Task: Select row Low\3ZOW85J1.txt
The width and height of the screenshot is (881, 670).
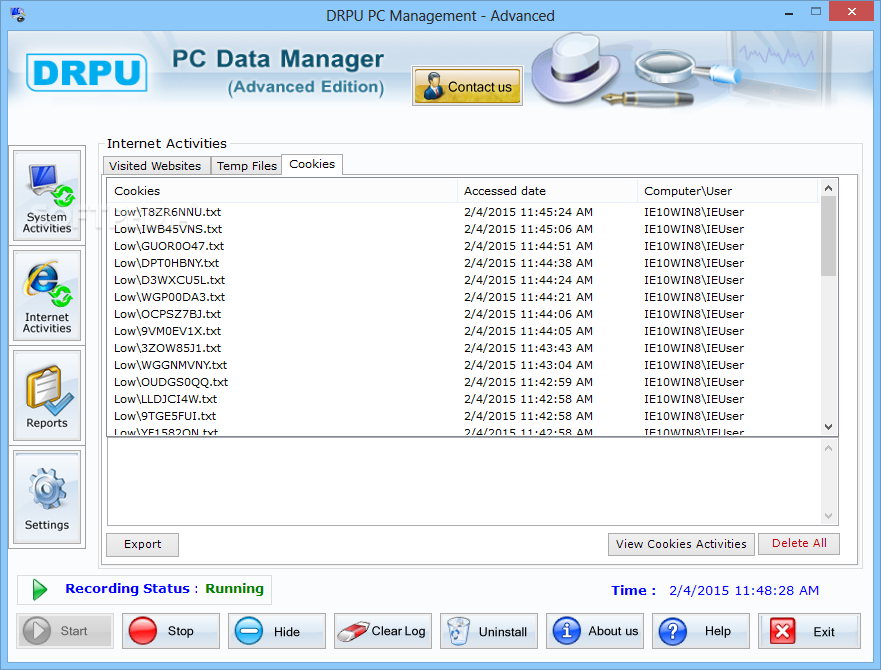Action: tap(463, 348)
